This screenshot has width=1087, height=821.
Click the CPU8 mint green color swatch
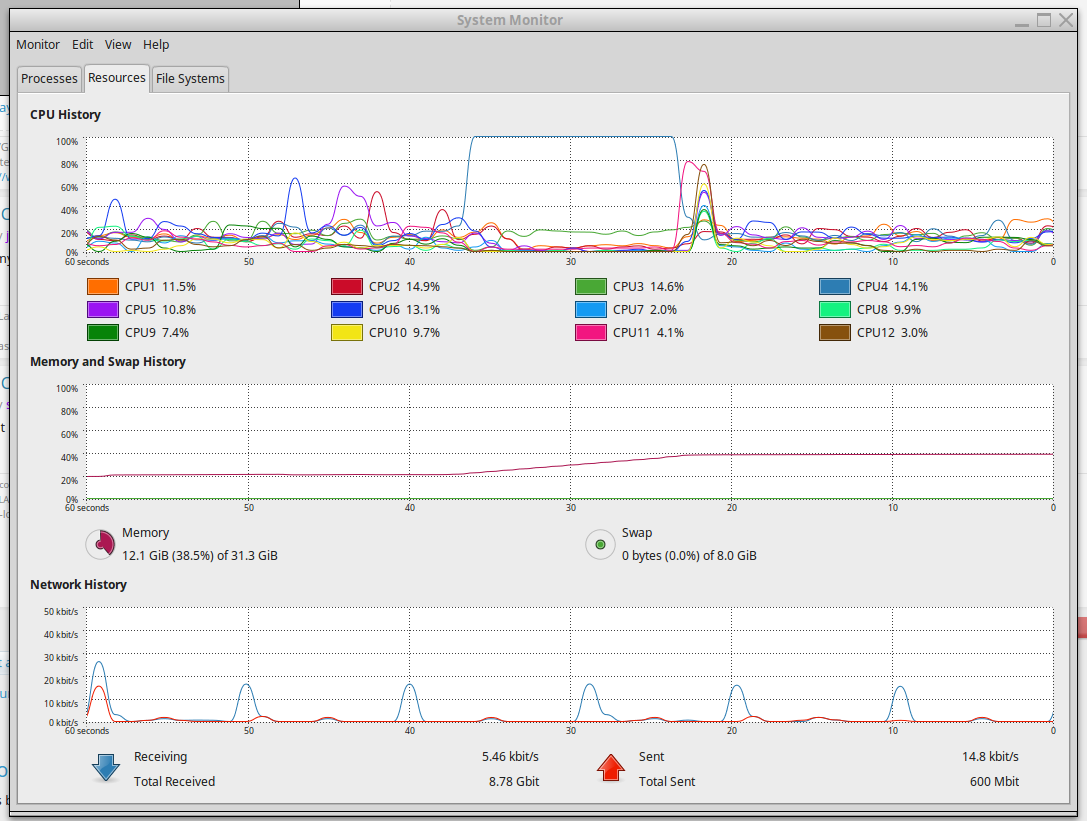click(835, 309)
